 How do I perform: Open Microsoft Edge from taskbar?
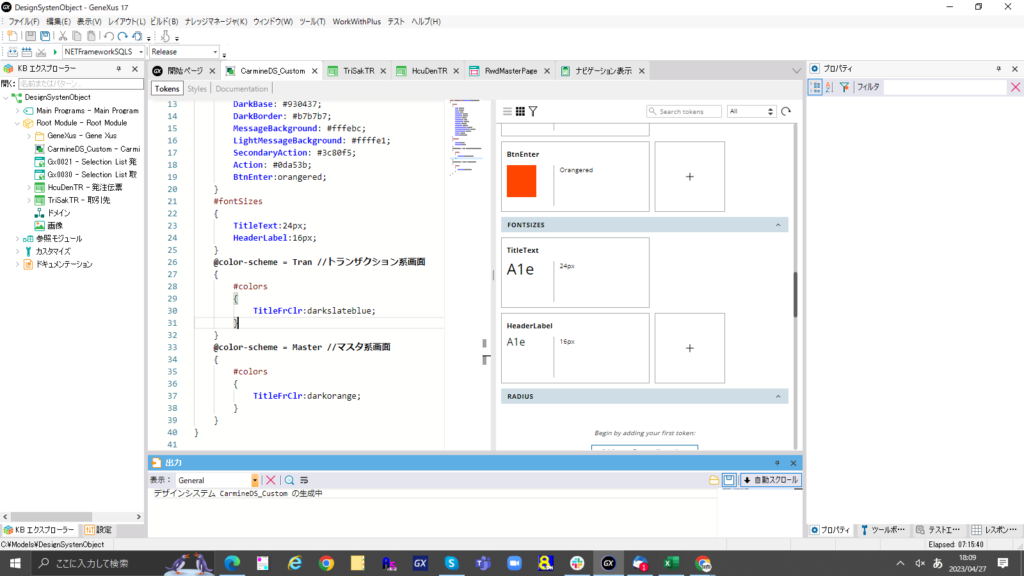click(232, 563)
